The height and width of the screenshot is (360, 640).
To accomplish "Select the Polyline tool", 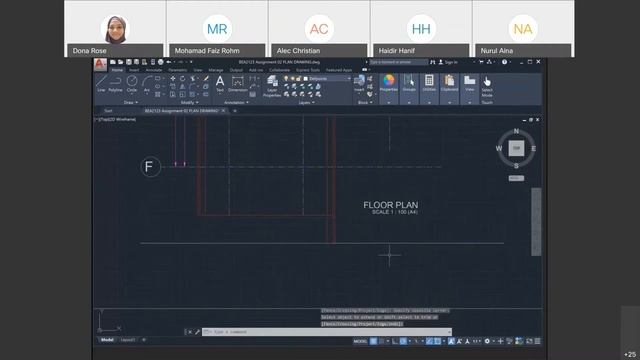I will 116,83.
